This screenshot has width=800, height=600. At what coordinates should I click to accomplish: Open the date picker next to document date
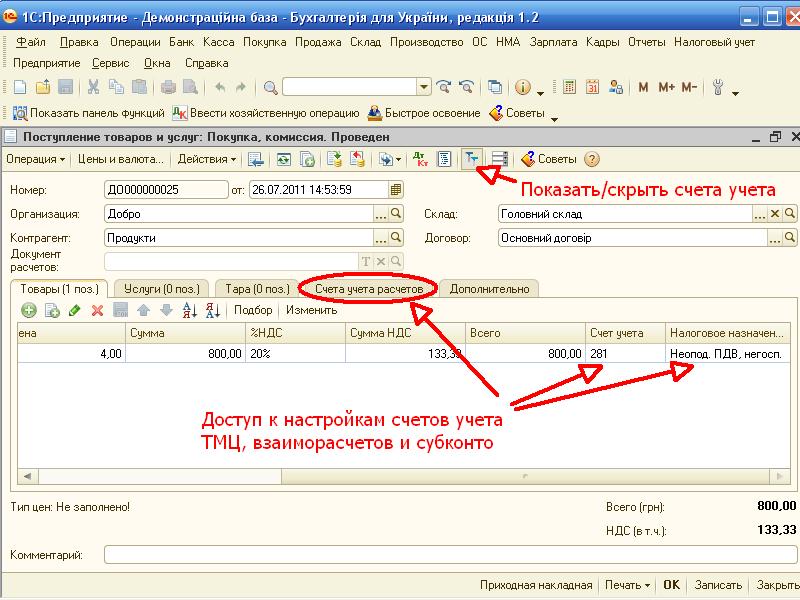[395, 190]
